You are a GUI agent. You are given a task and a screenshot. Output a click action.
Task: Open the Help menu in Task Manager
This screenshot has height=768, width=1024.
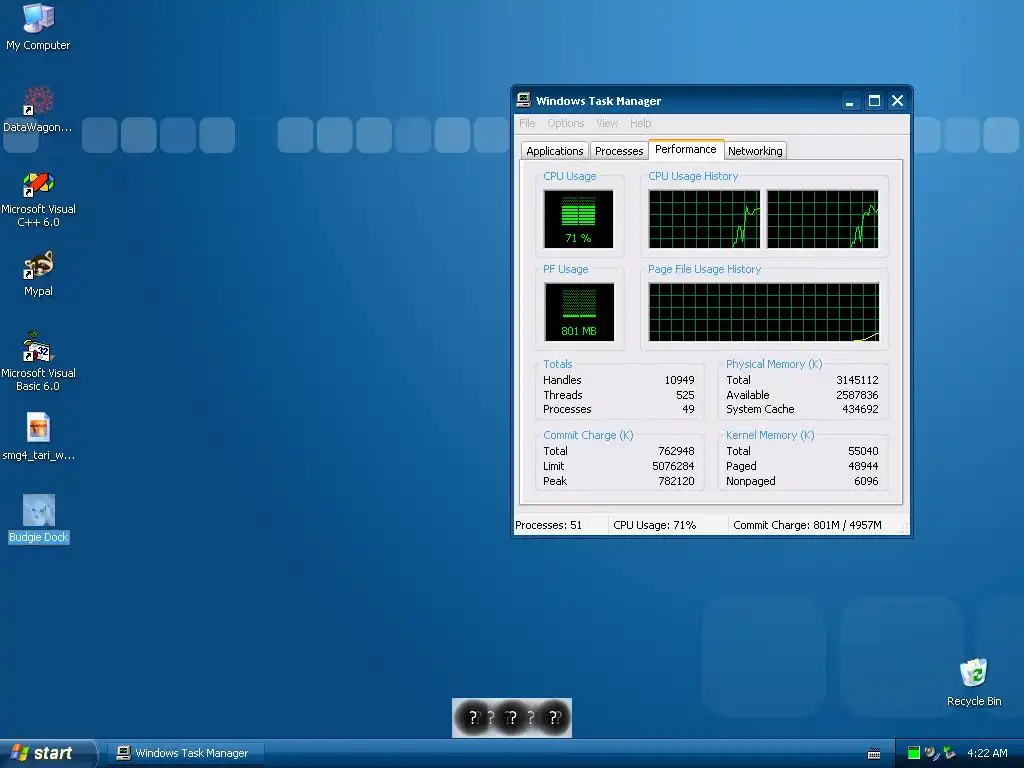tap(640, 123)
